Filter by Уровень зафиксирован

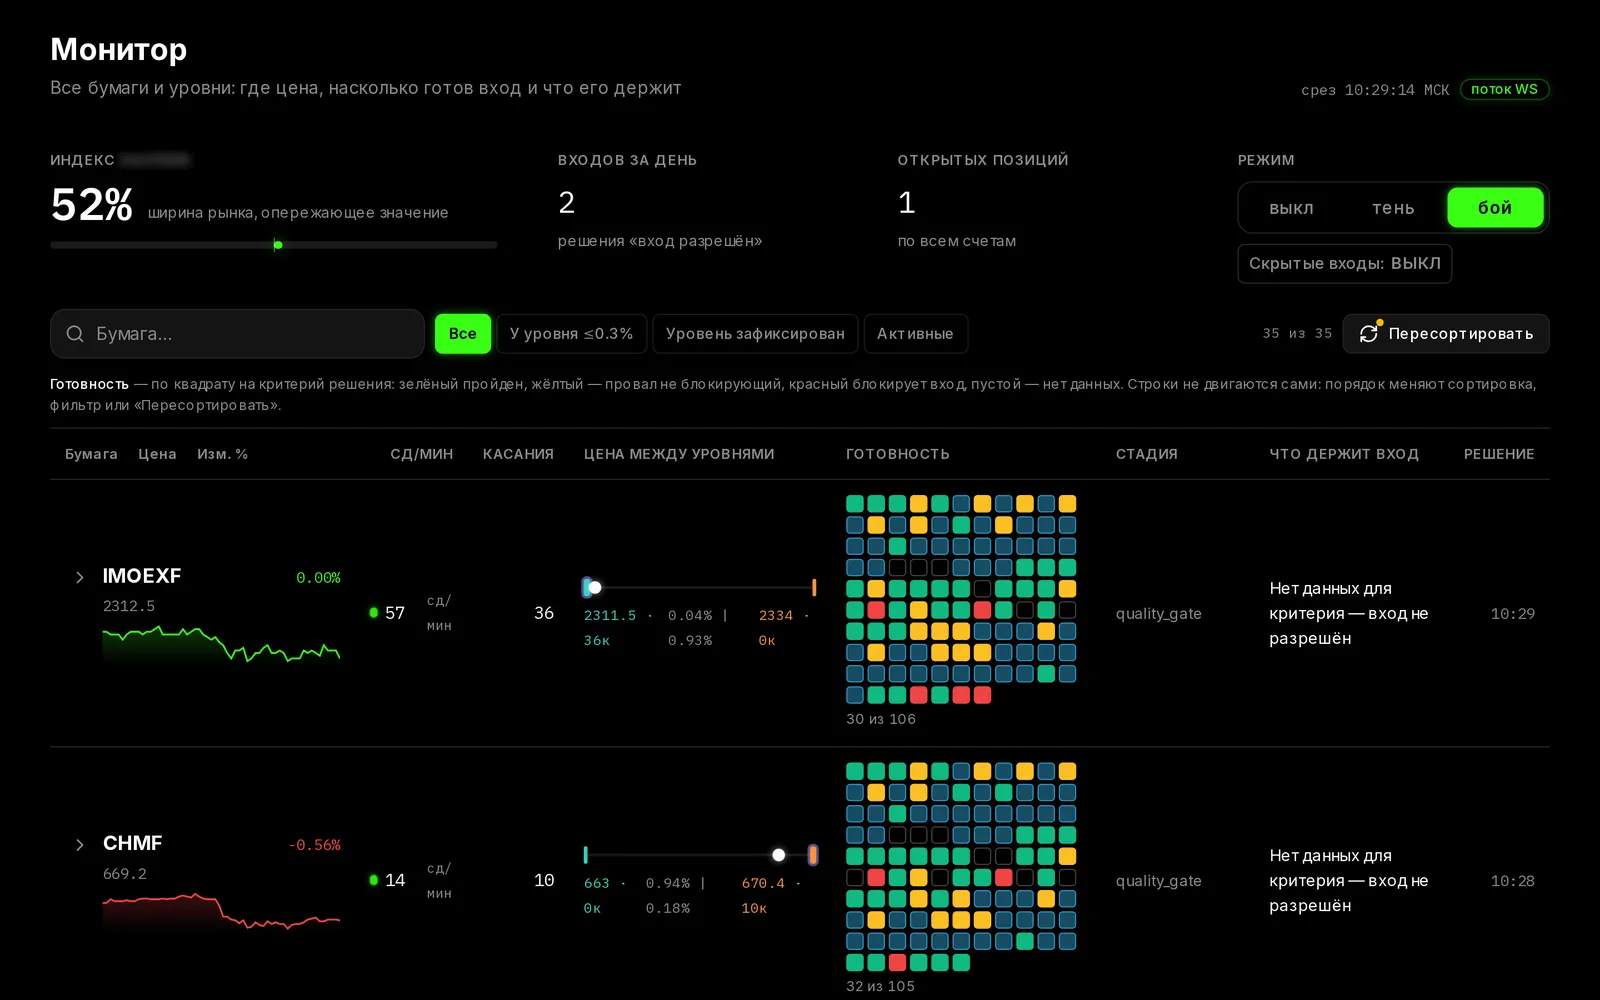click(x=755, y=334)
